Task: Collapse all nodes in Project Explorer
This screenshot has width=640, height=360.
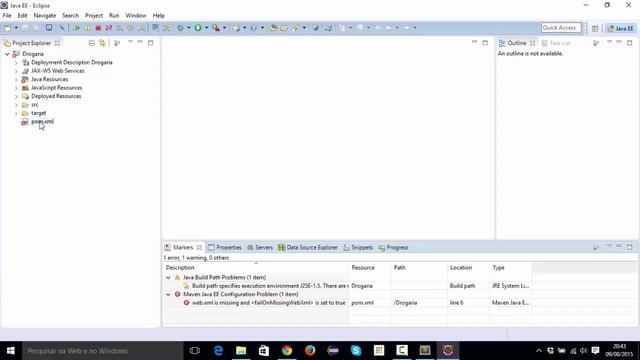Action: tap(91, 43)
